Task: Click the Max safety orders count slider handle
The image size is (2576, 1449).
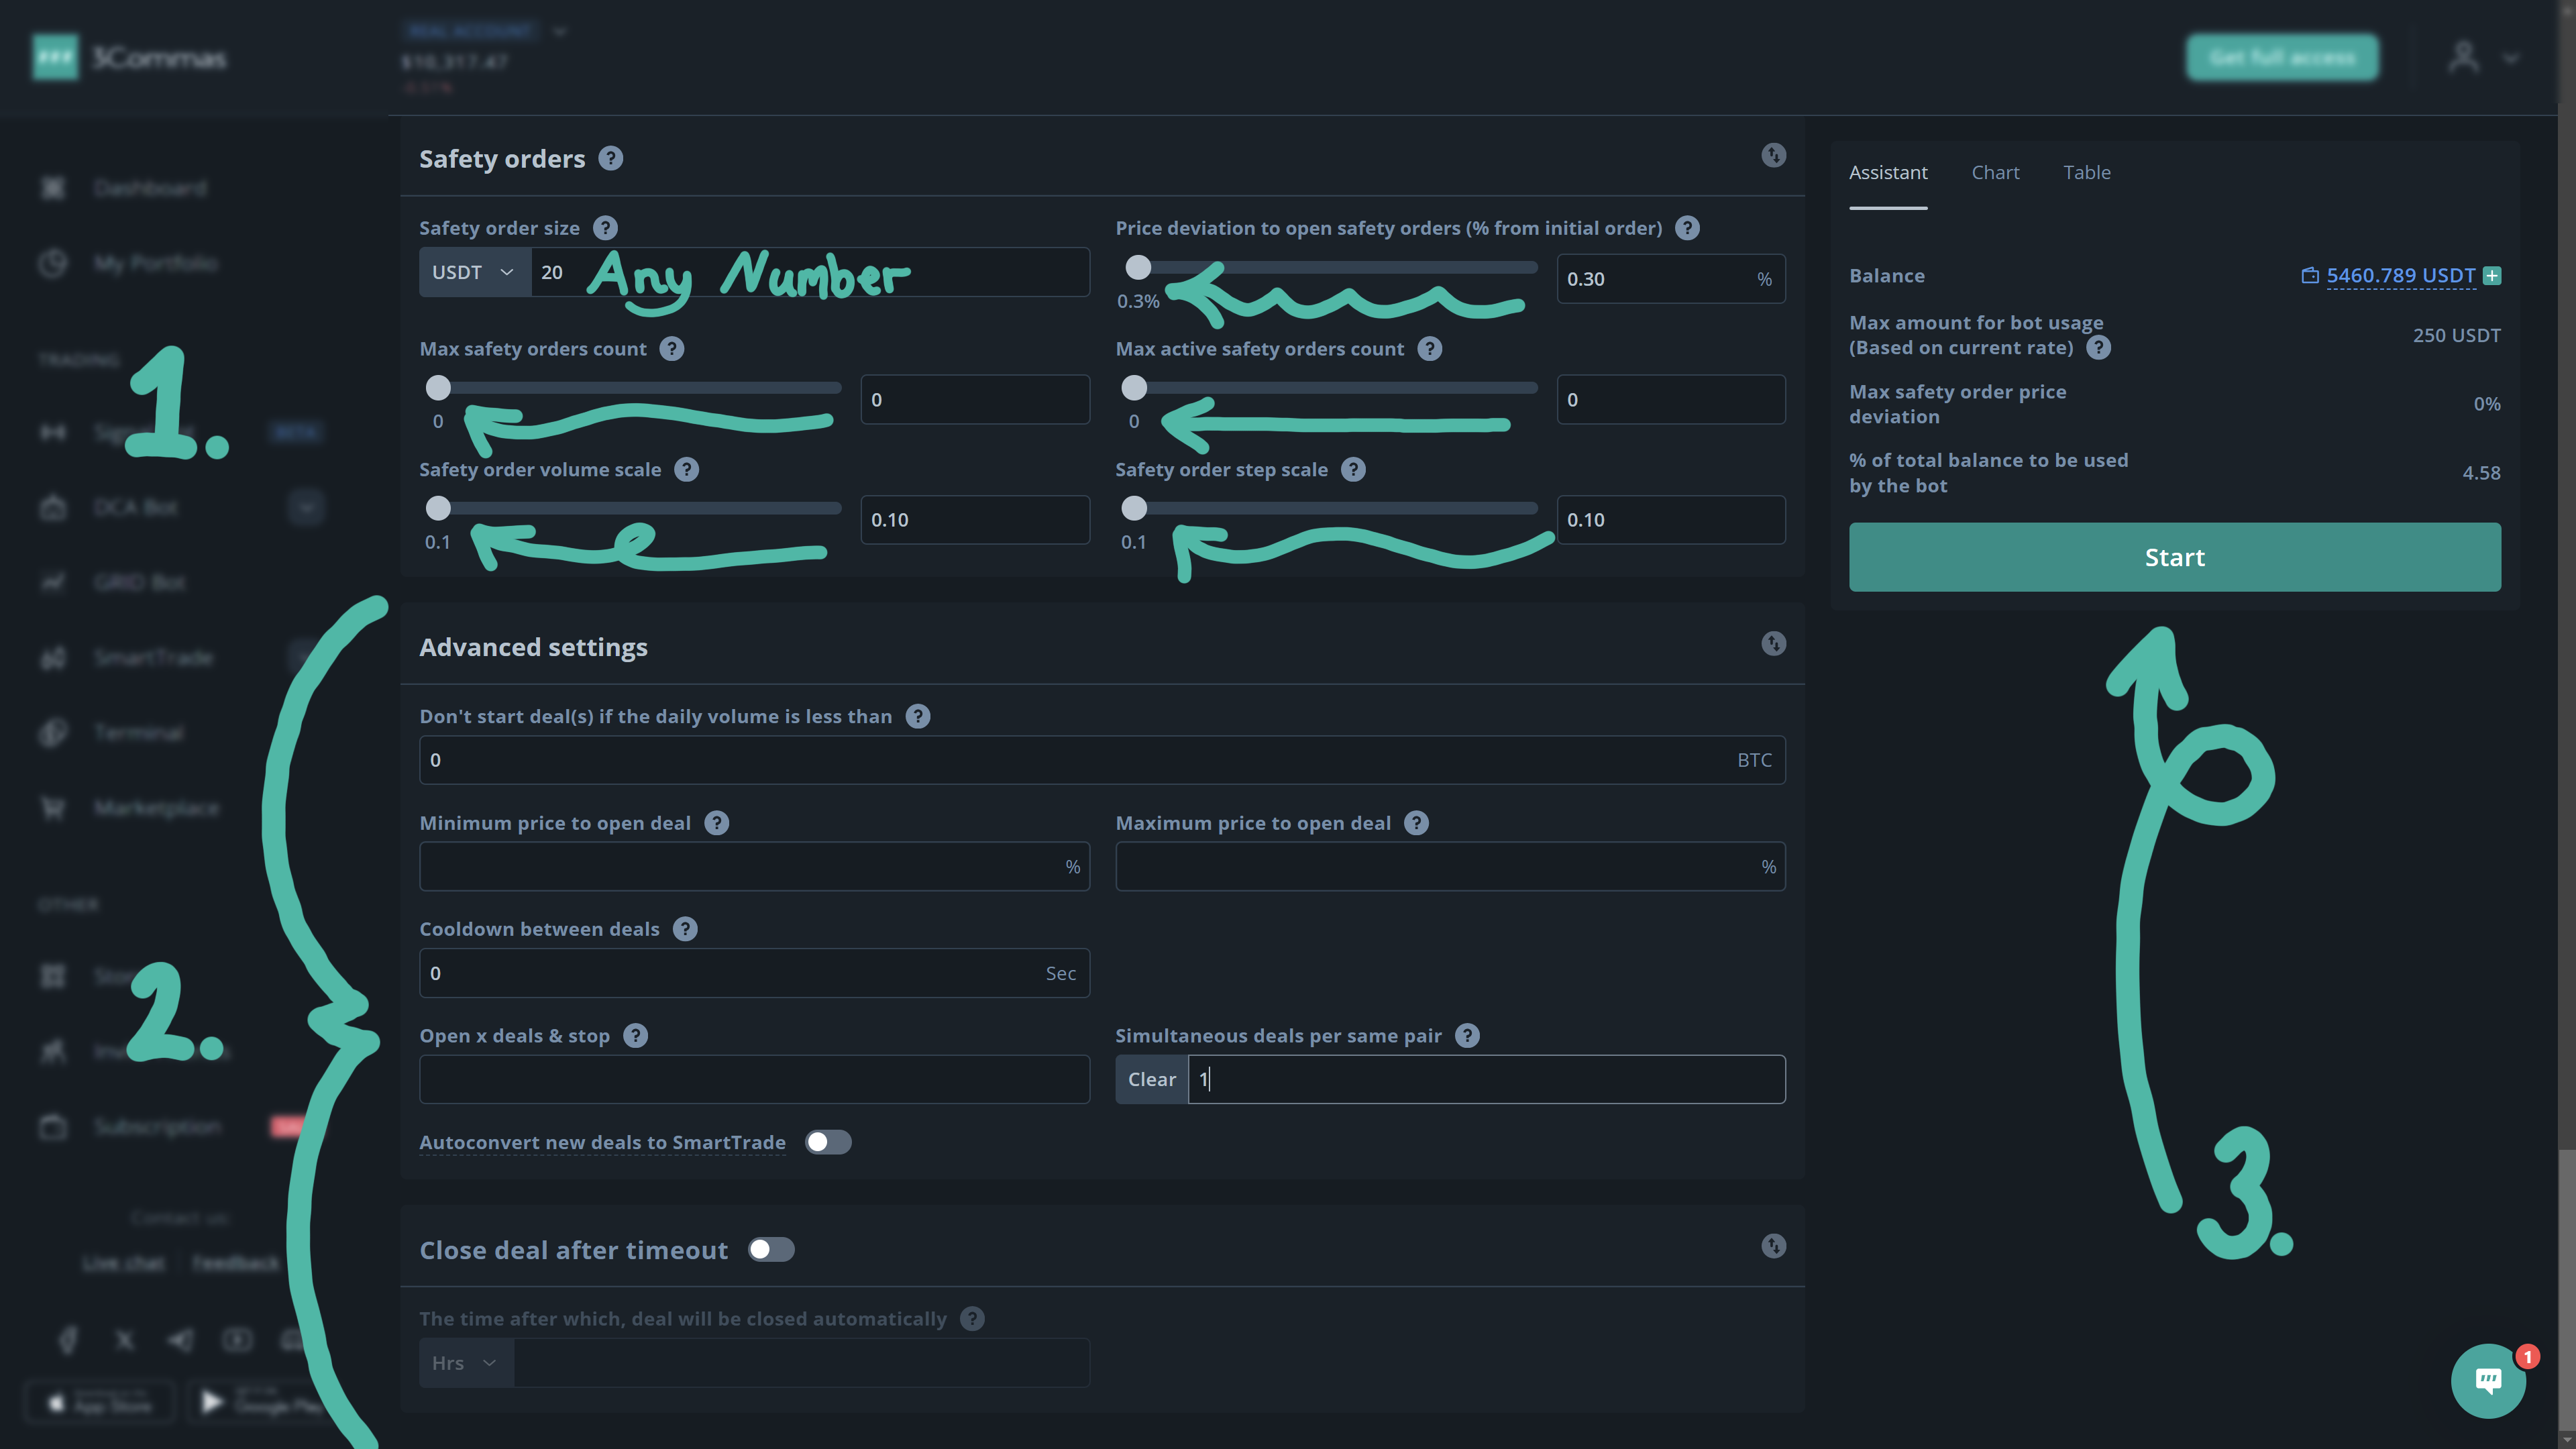Action: pos(438,388)
